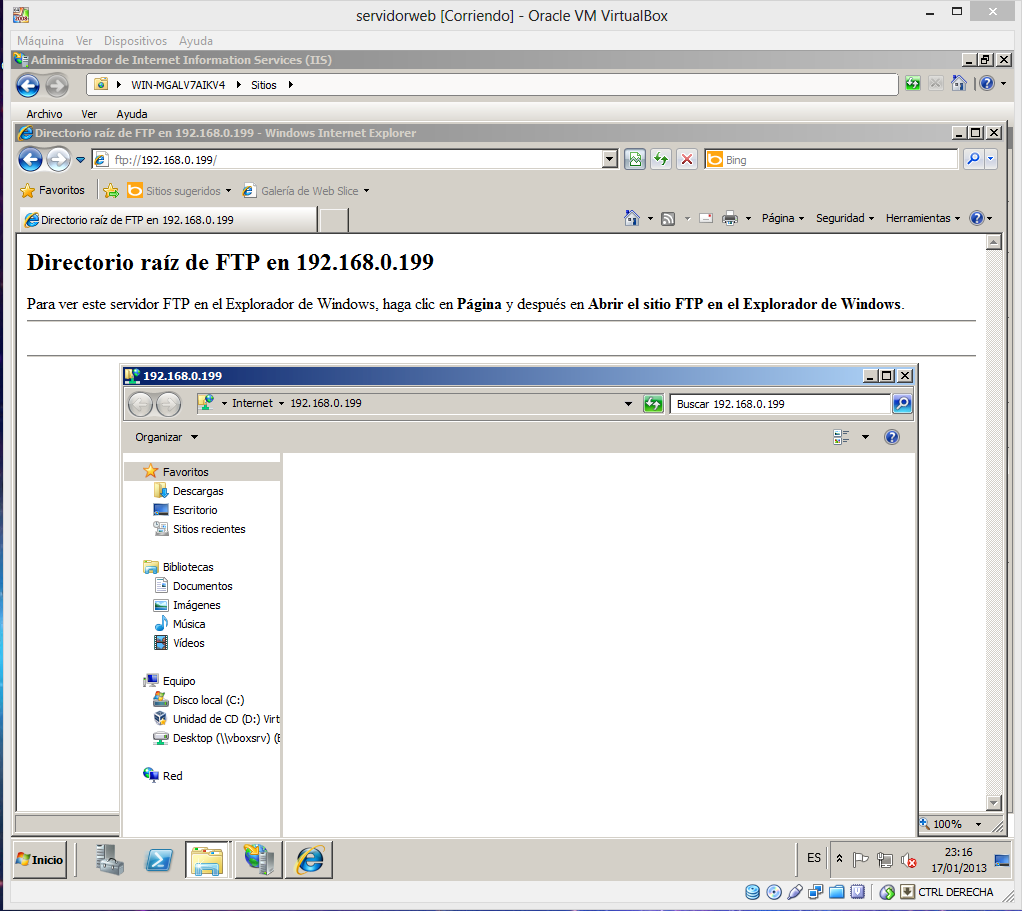Select Disco local (C:) in navigation pane

(209, 700)
